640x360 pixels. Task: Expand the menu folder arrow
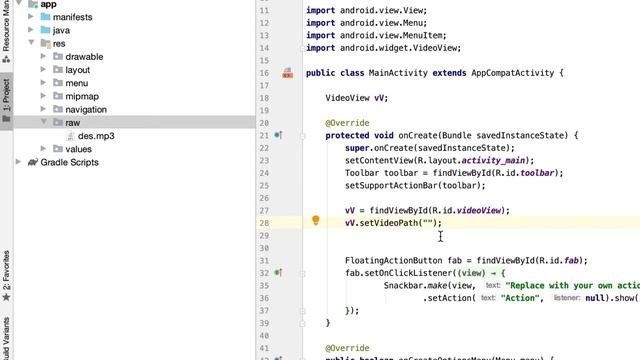(43, 82)
